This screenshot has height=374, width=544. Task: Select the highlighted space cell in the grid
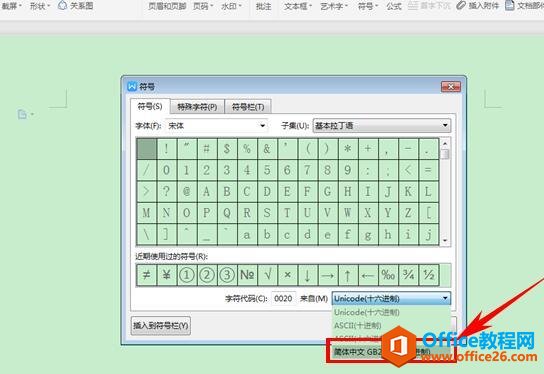[x=146, y=149]
